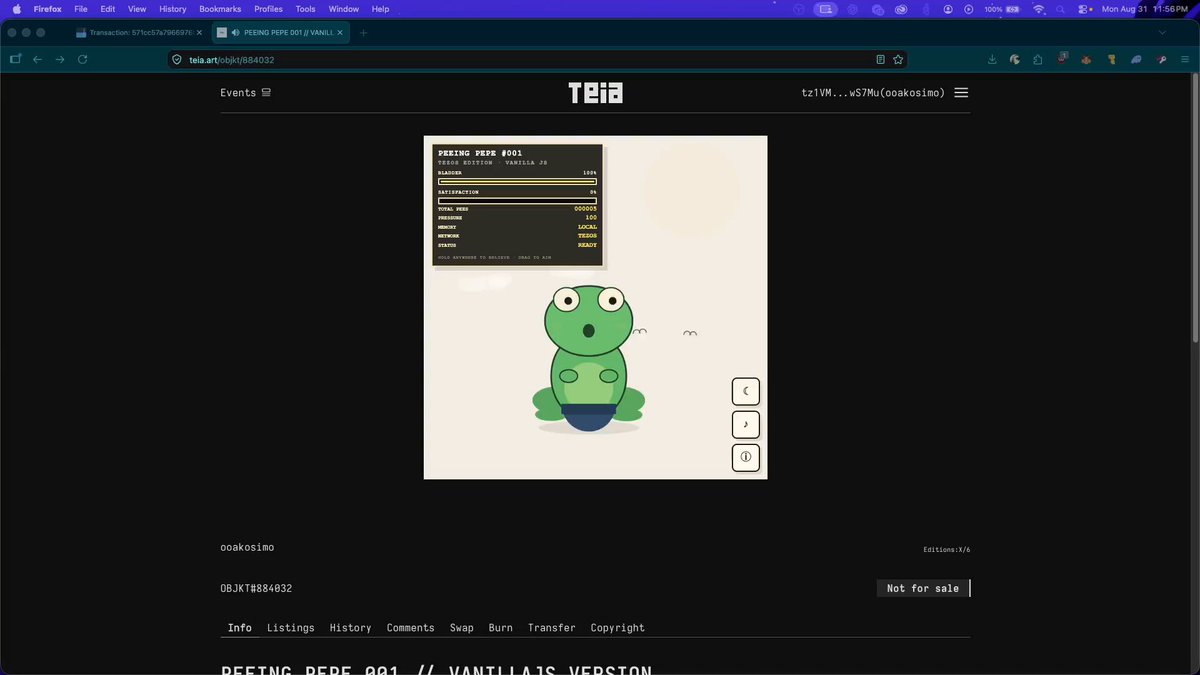
Task: Toggle sound with the music note button
Action: pos(746,424)
